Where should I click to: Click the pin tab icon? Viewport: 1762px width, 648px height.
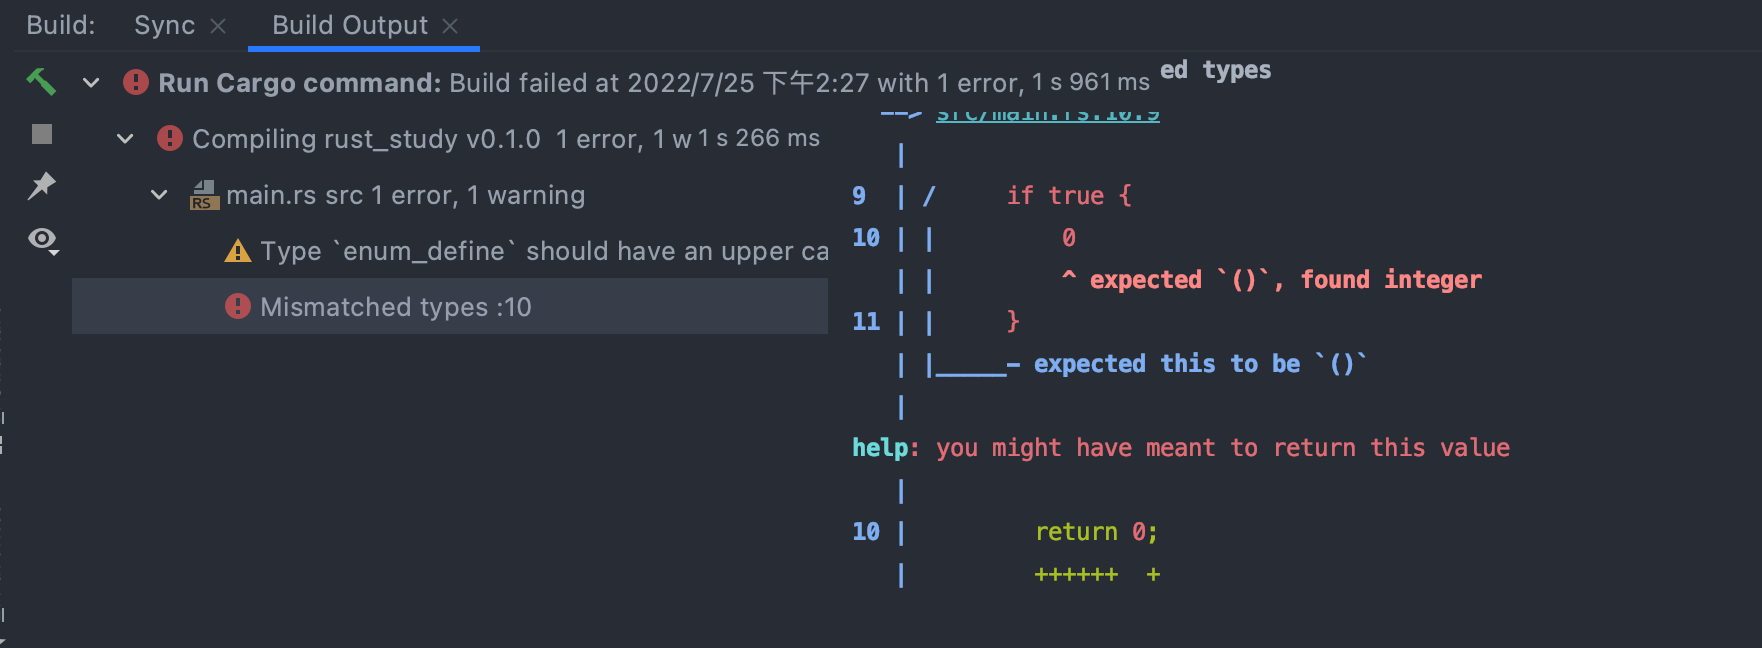pos(42,186)
